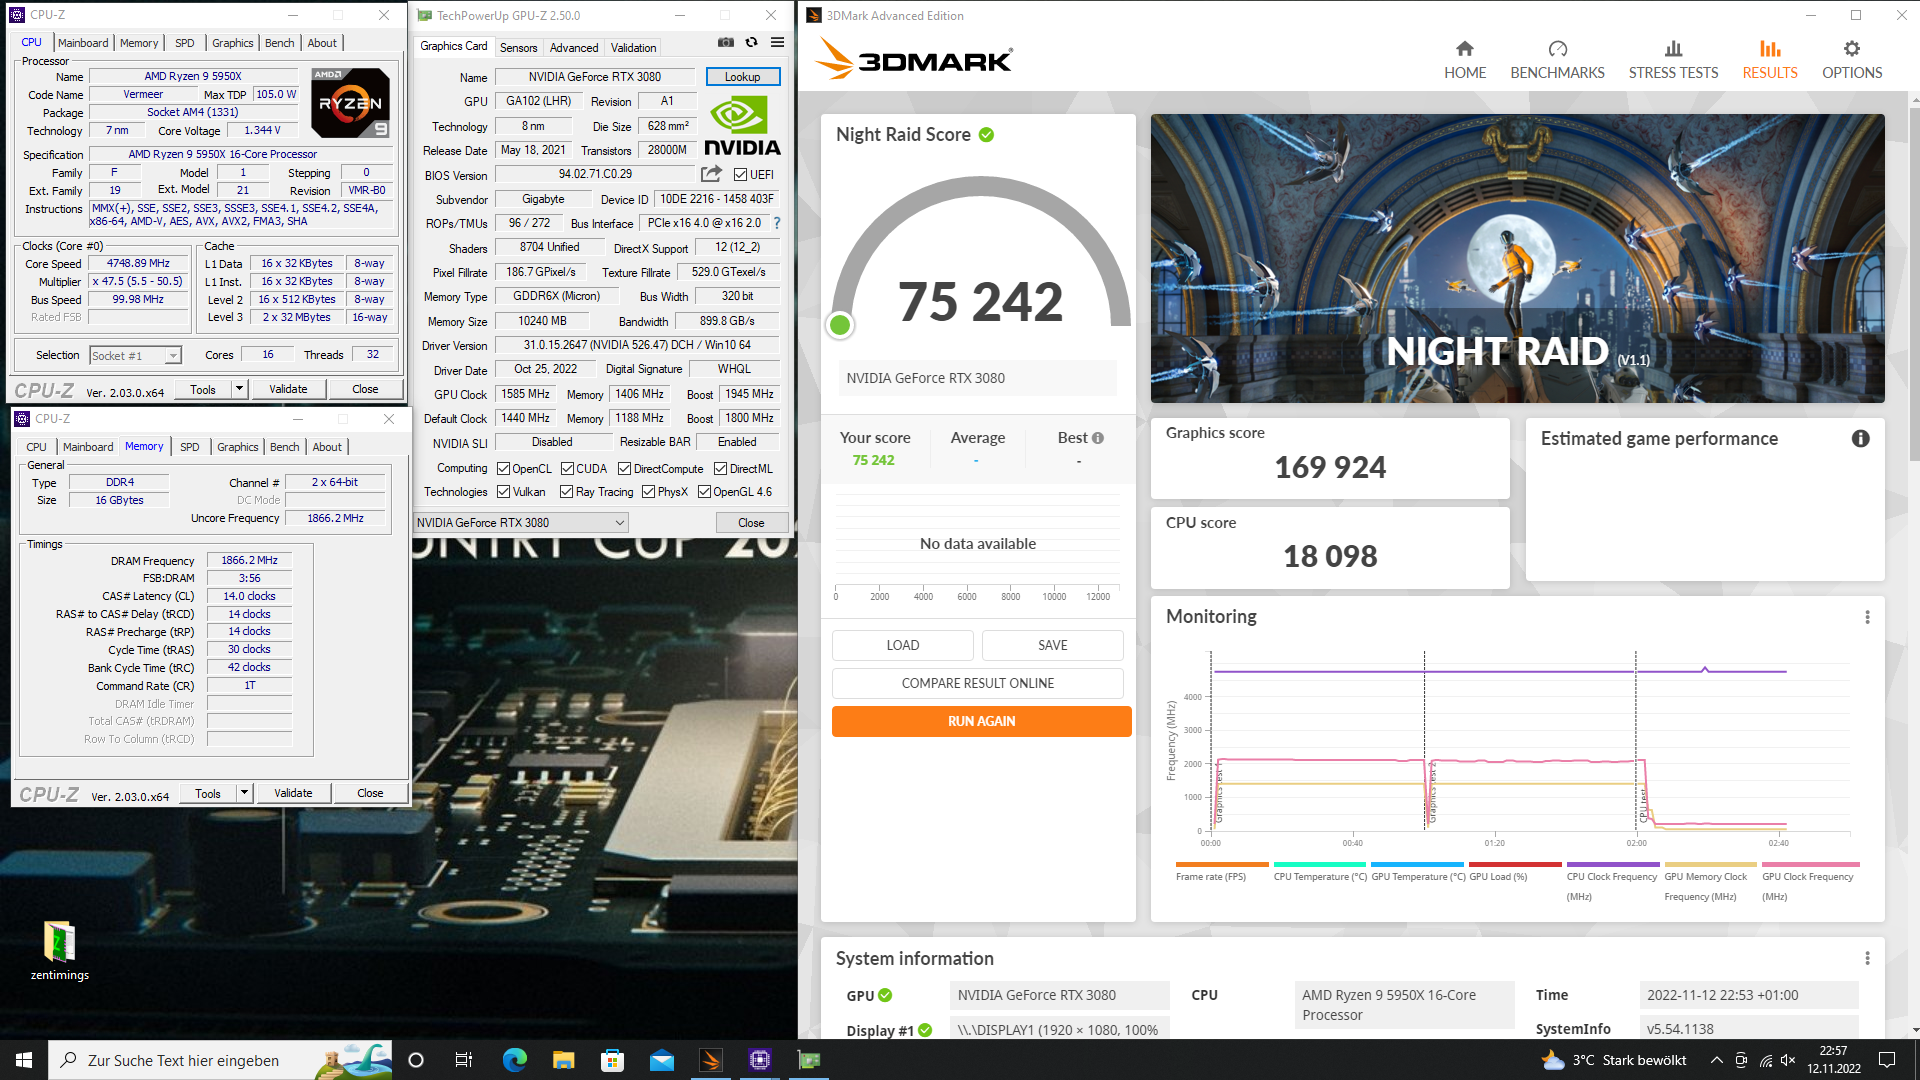
Task: Refresh GPU-Z with the reload icon
Action: [752, 43]
